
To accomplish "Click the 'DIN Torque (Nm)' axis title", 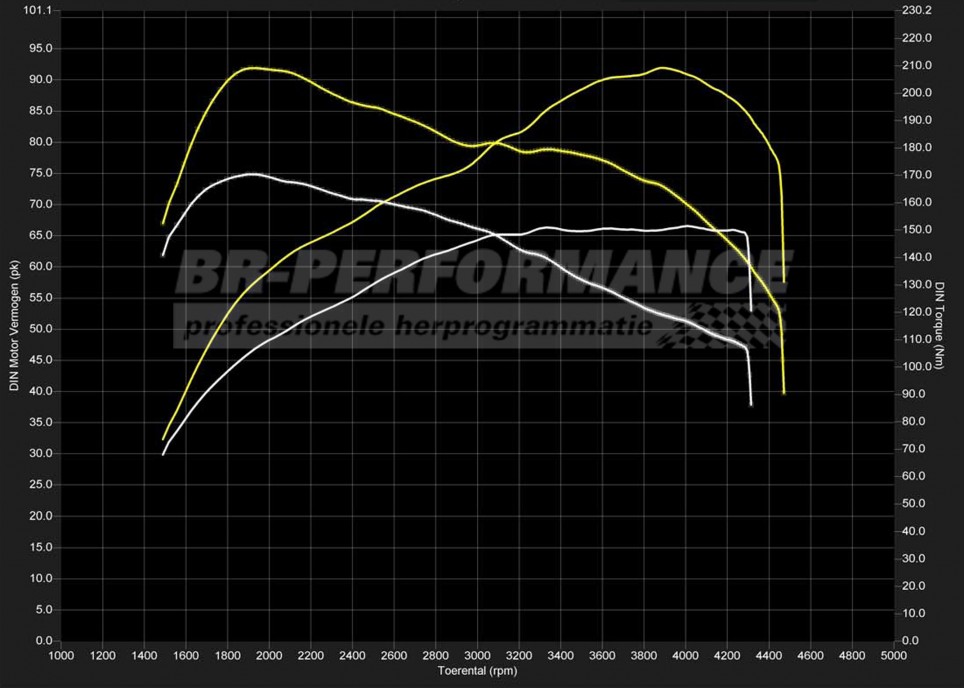I will [x=940, y=325].
